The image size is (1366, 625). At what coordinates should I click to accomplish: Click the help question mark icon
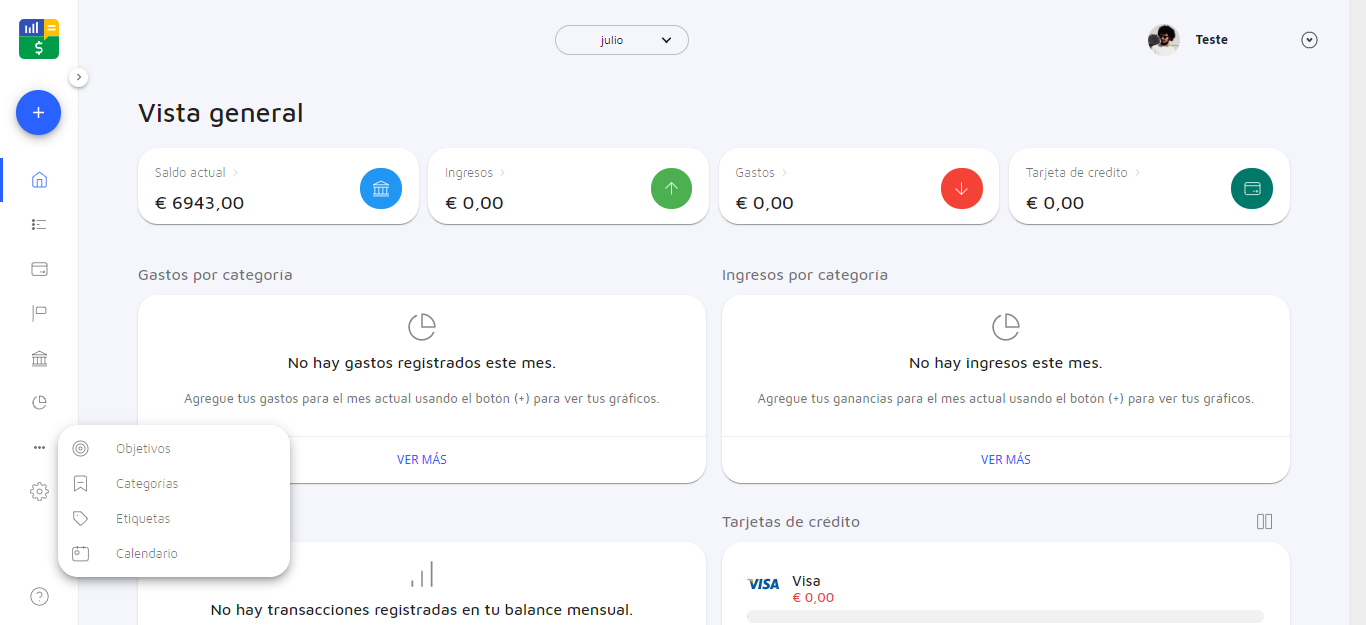point(39,597)
